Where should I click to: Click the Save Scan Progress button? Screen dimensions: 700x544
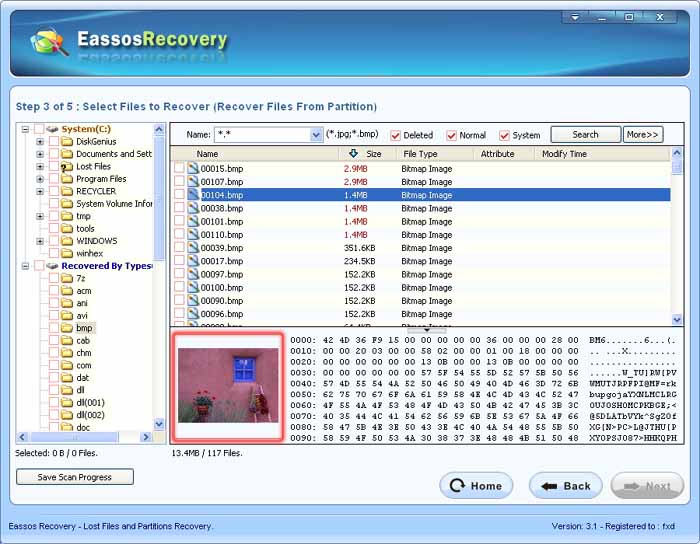click(x=75, y=477)
